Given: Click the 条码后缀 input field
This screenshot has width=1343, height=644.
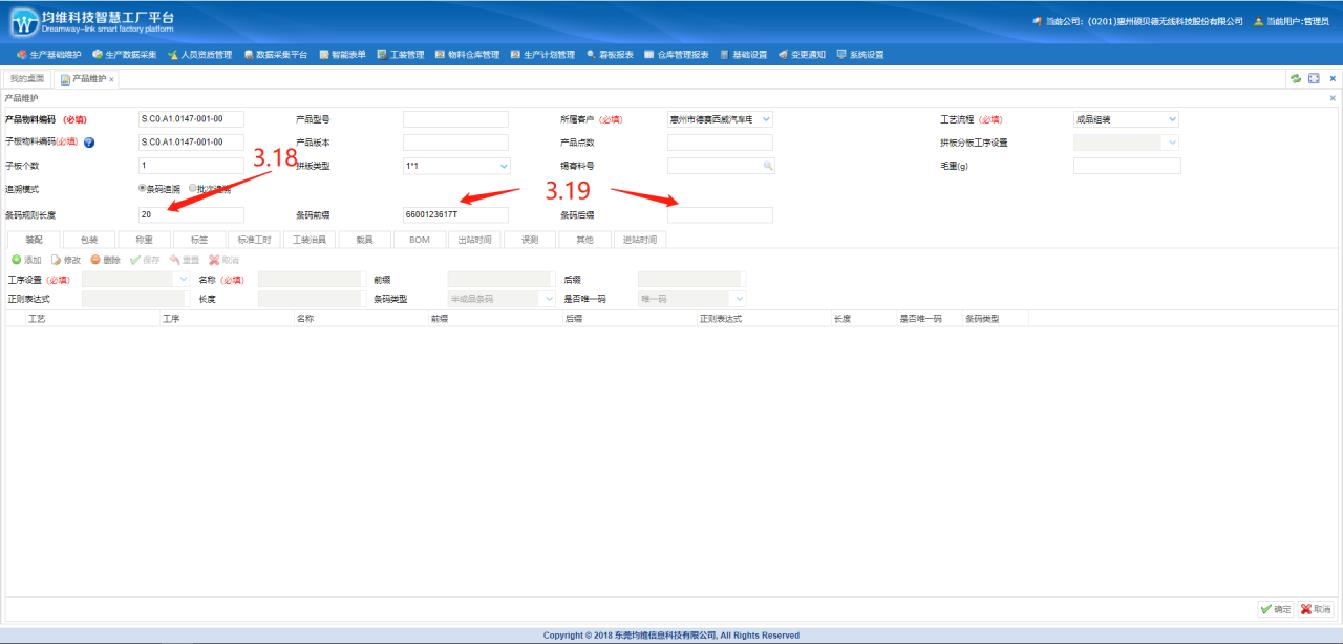Looking at the screenshot, I should pos(719,215).
